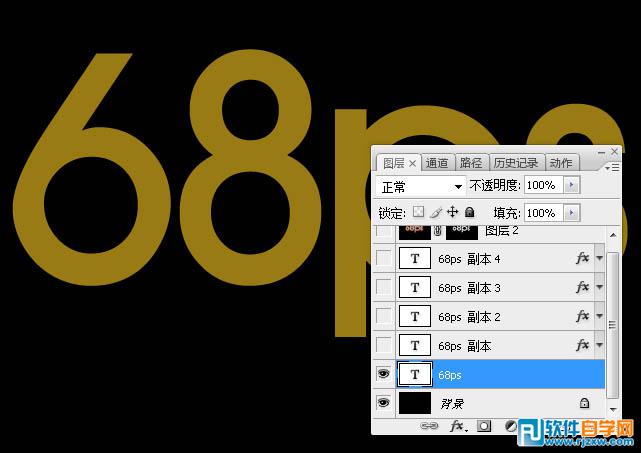The width and height of the screenshot is (641, 453).
Task: Click the lock transparent pixels icon
Action: tap(418, 212)
